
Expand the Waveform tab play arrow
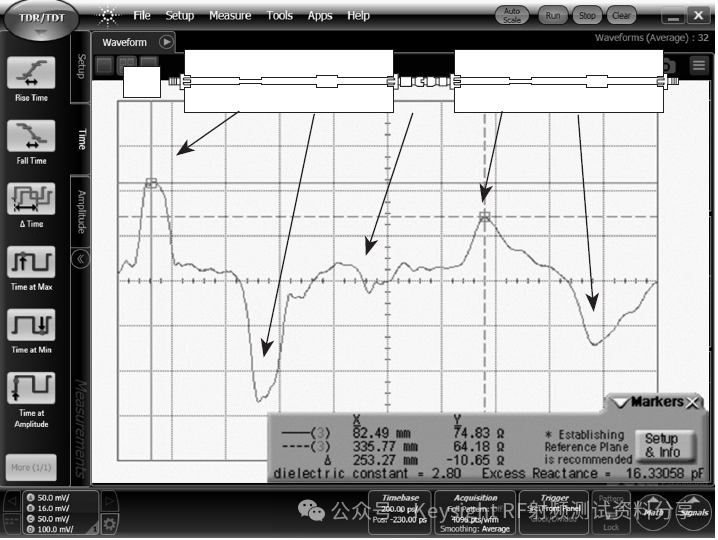pyautogui.click(x=166, y=42)
